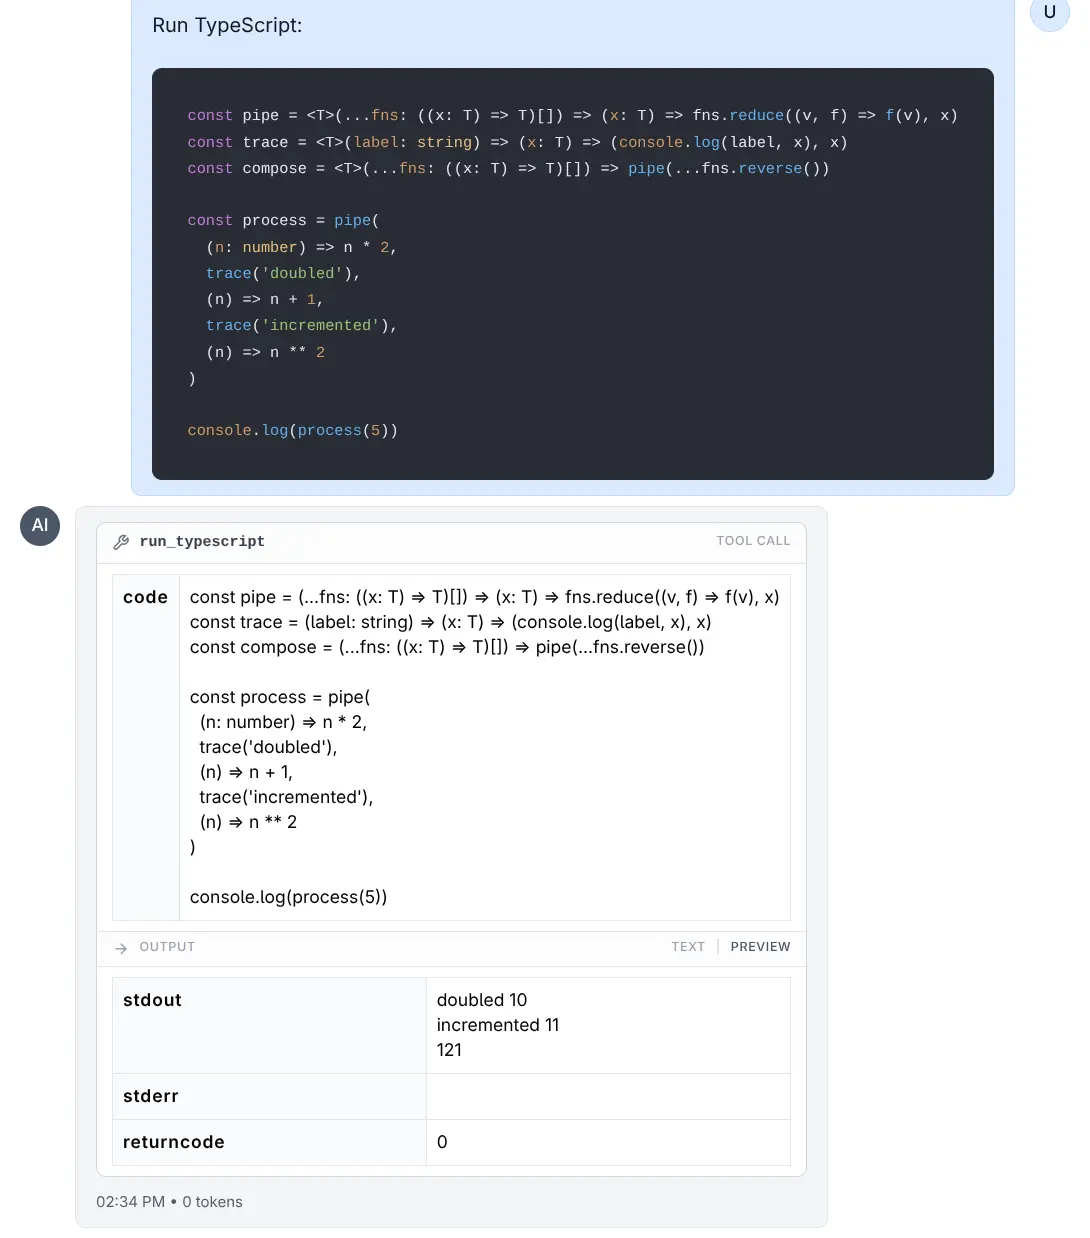Click the OUTPUT section header to collapse it
Image resolution: width=1090 pixels, height=1238 pixels.
(166, 946)
